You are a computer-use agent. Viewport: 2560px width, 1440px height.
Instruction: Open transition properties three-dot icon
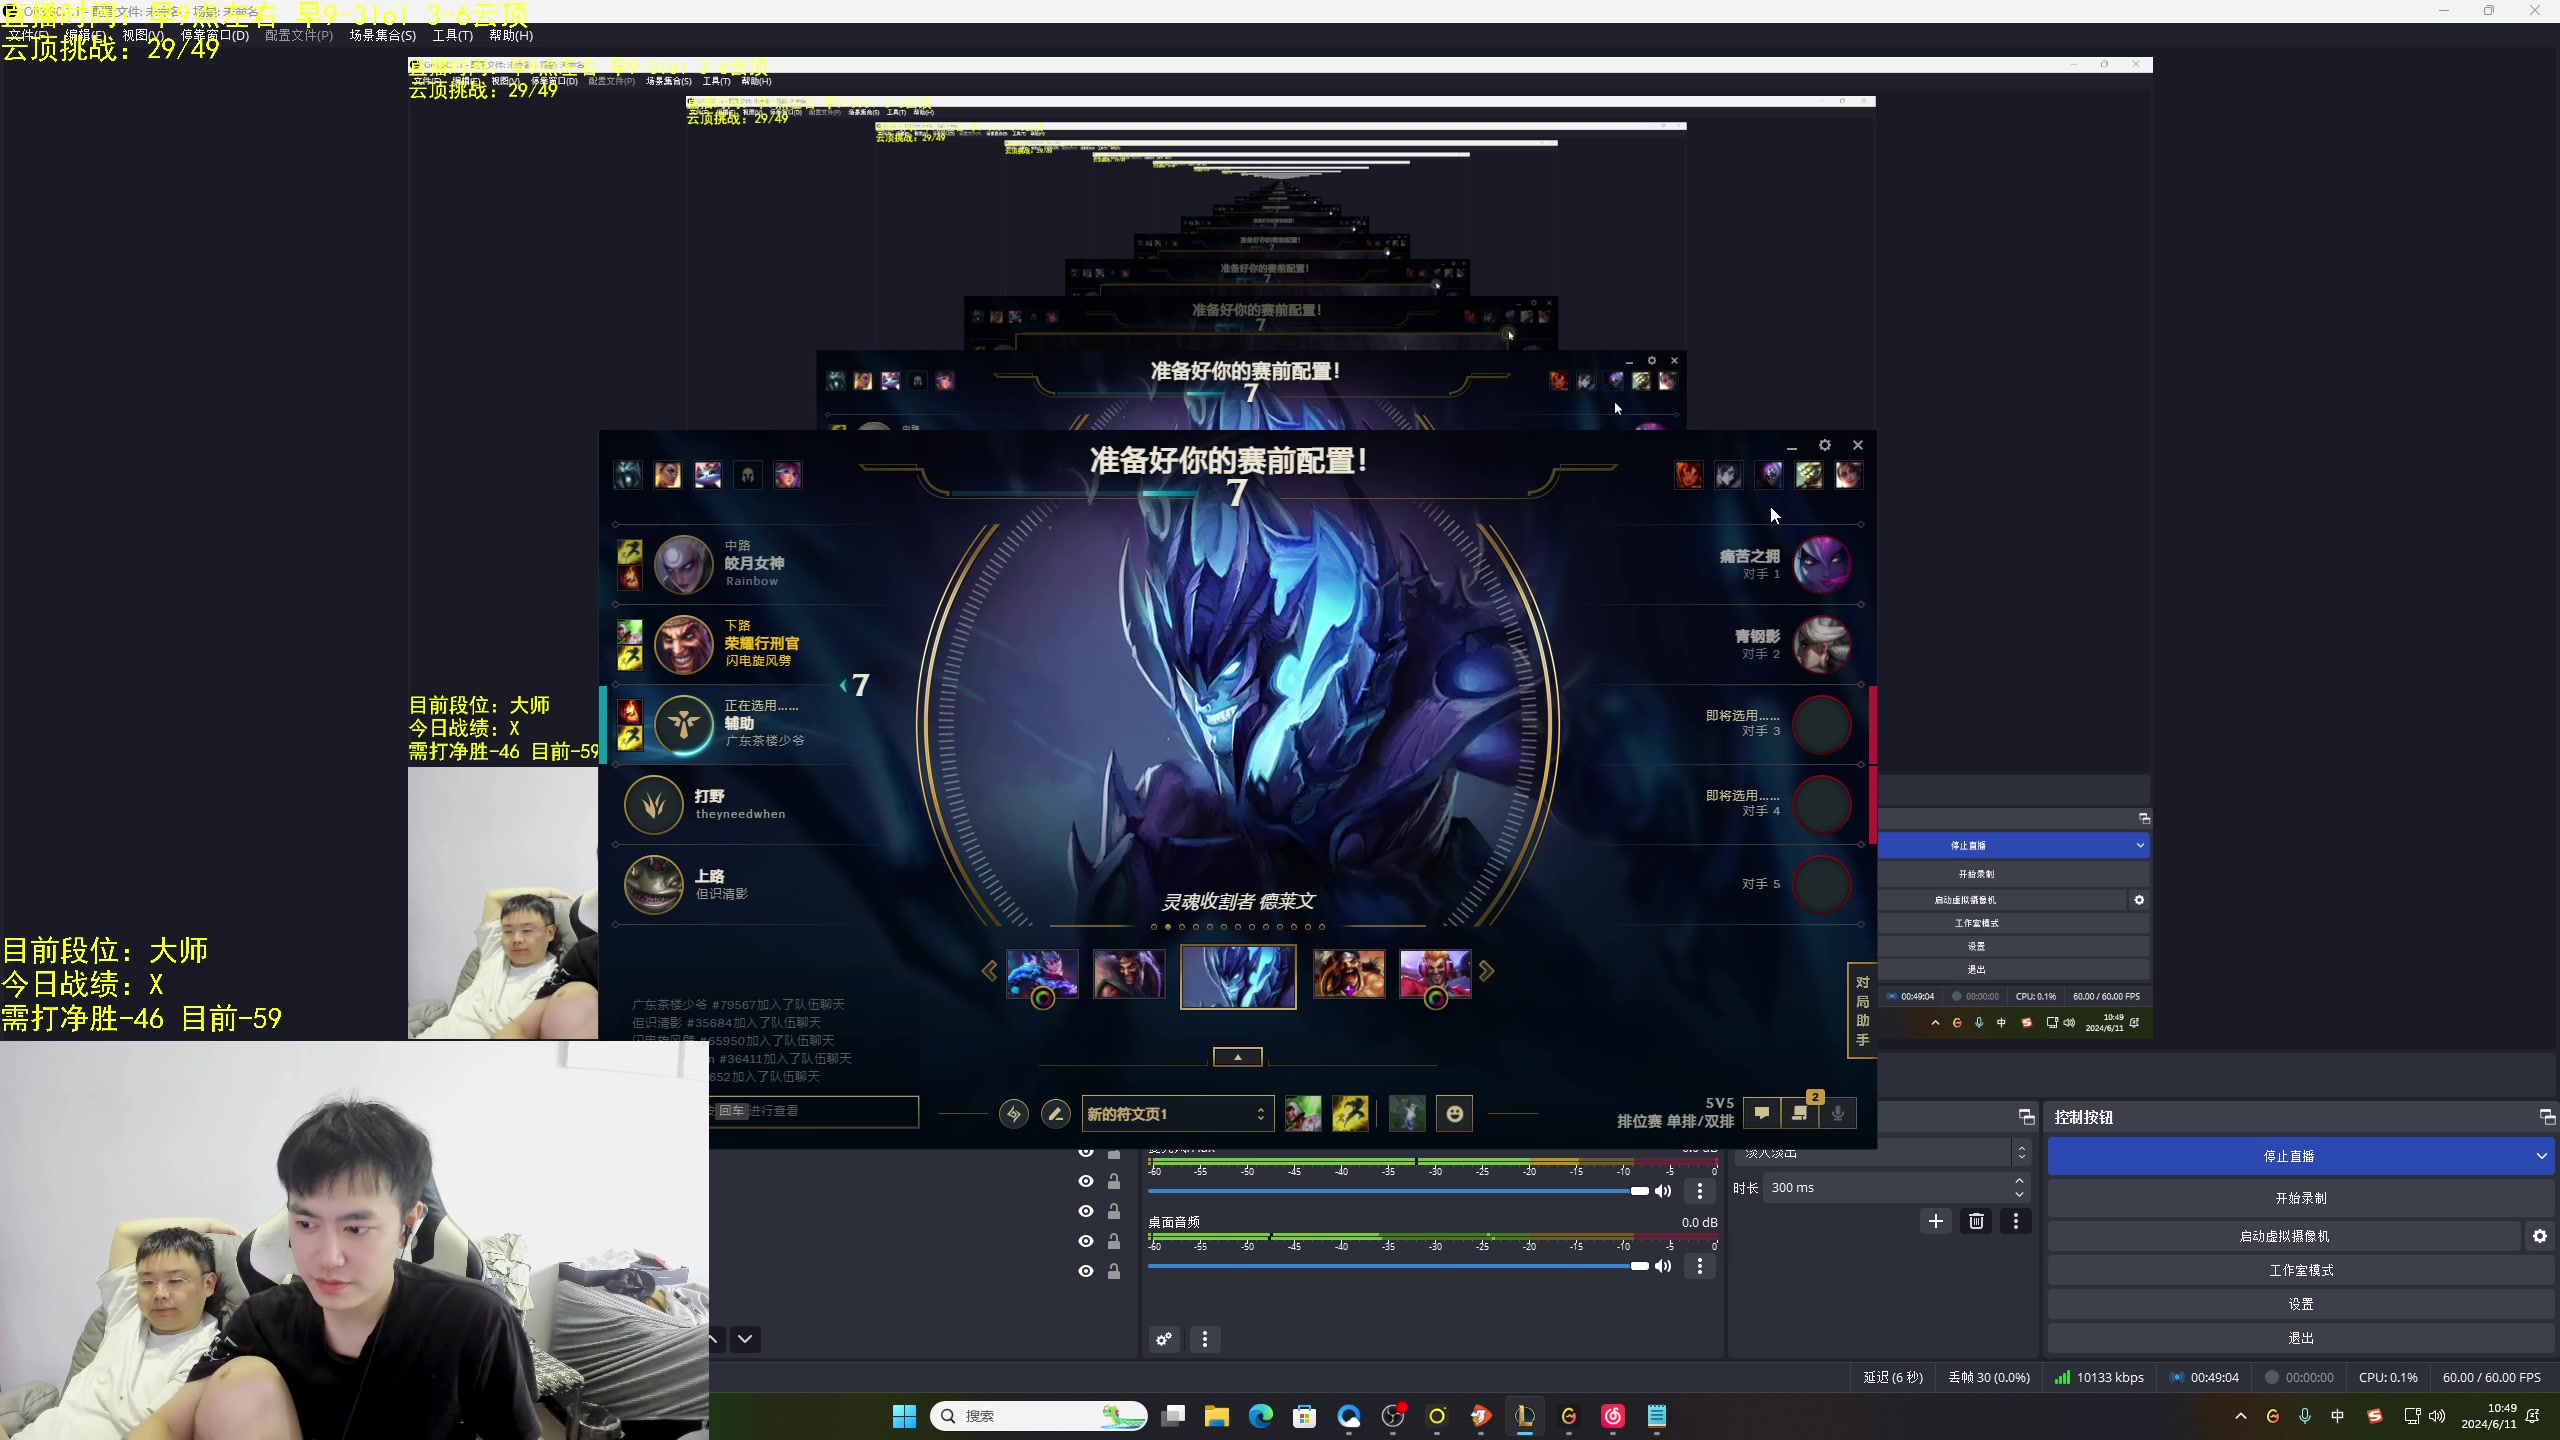(x=2016, y=1221)
